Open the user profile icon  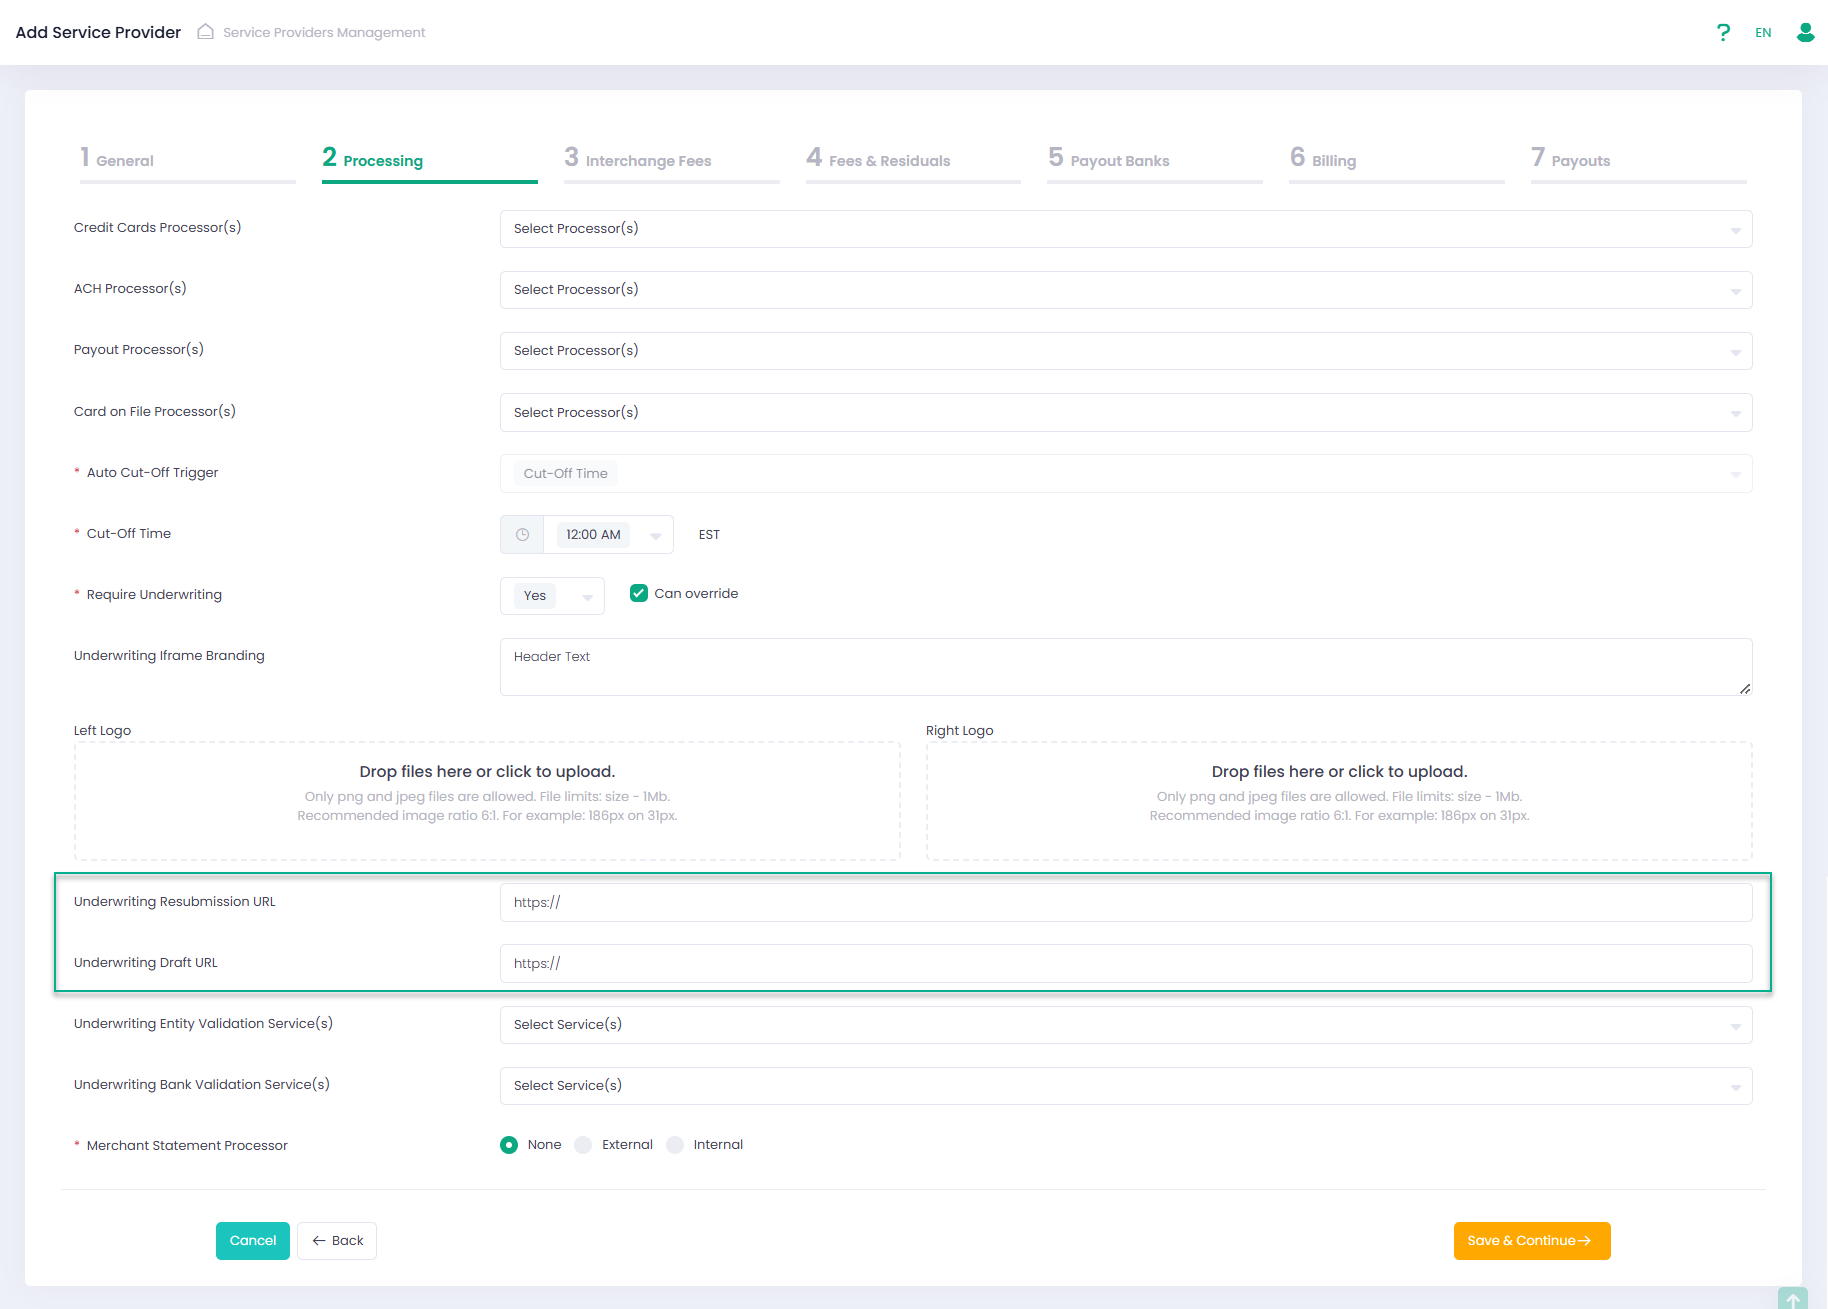click(x=1805, y=33)
